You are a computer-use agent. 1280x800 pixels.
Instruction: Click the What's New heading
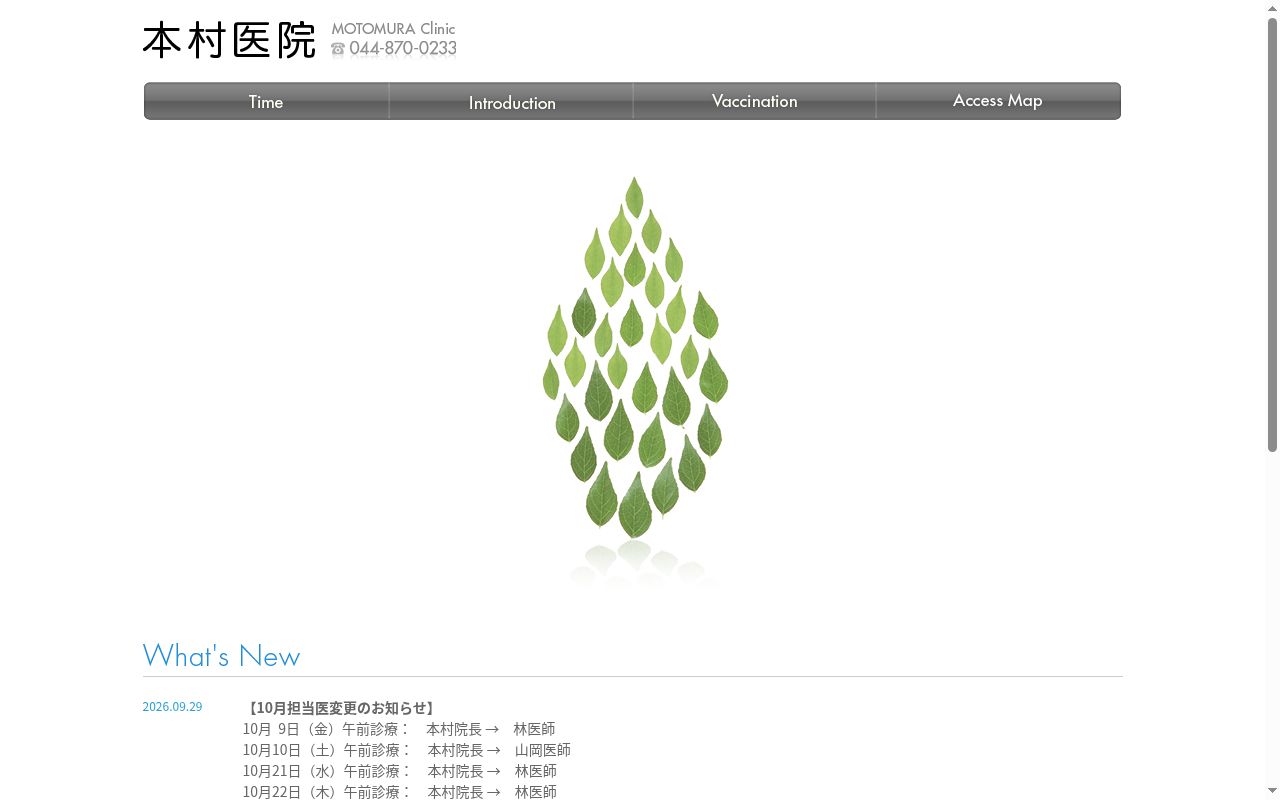221,656
